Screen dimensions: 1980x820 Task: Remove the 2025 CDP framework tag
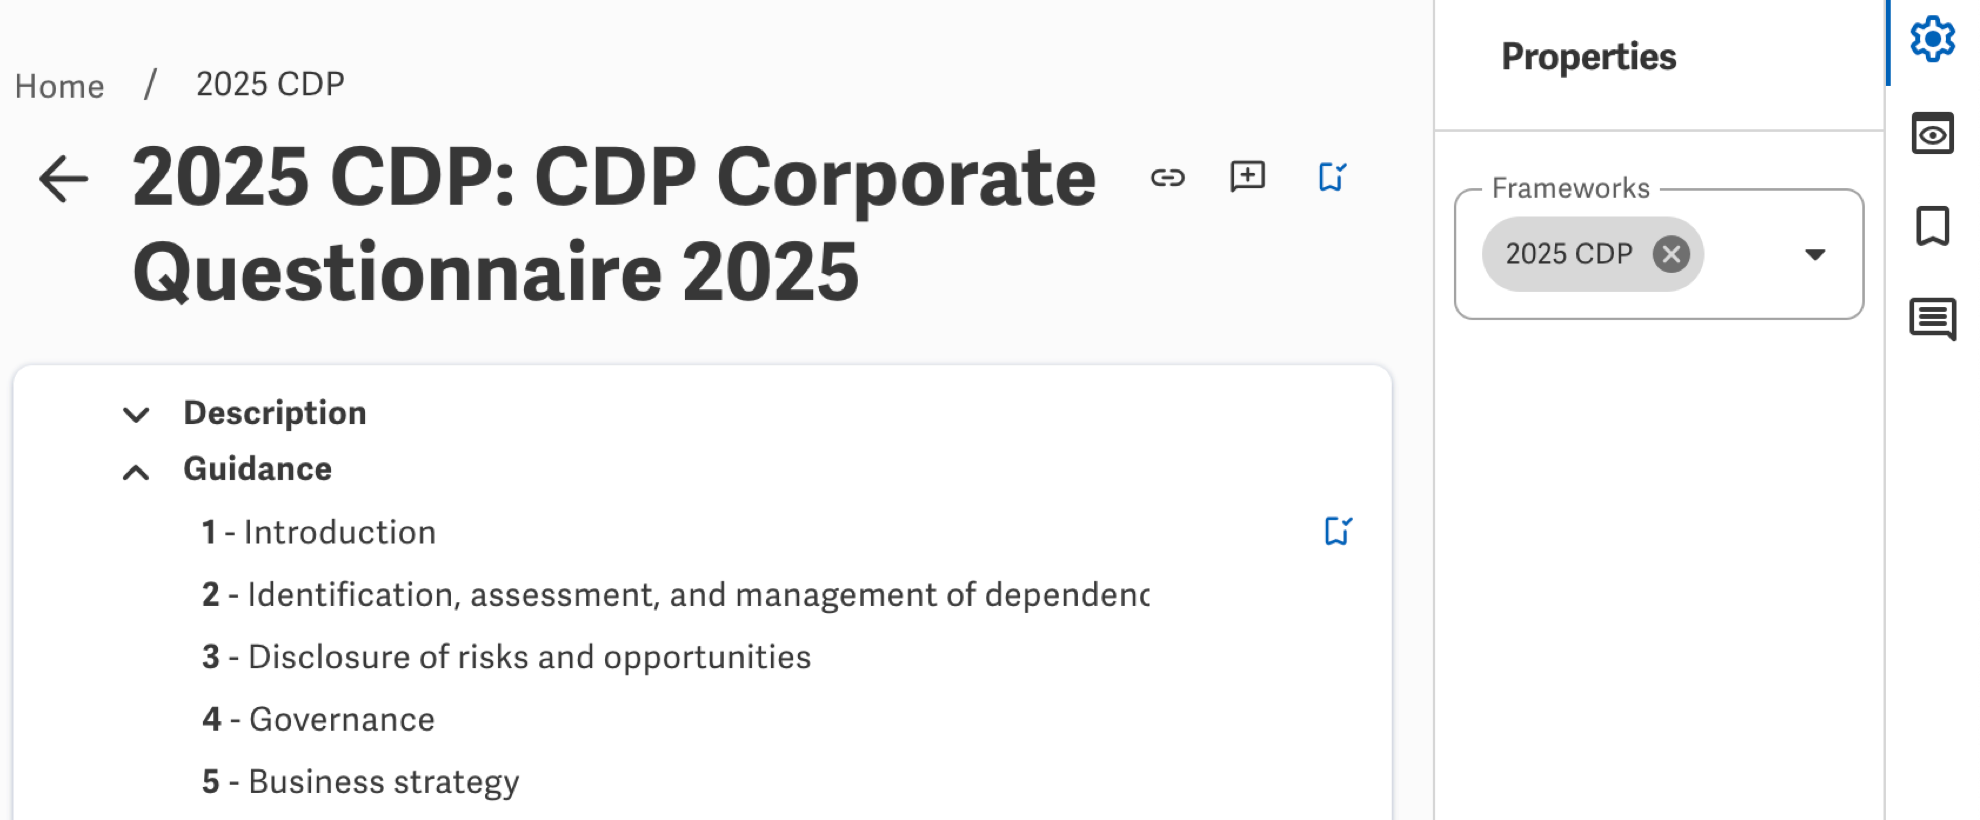click(1671, 255)
